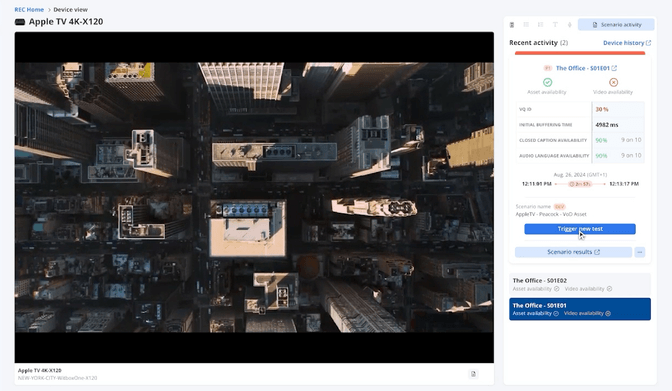672x391 pixels.
Task: Open The Office - S01E01 link
Action: point(586,68)
